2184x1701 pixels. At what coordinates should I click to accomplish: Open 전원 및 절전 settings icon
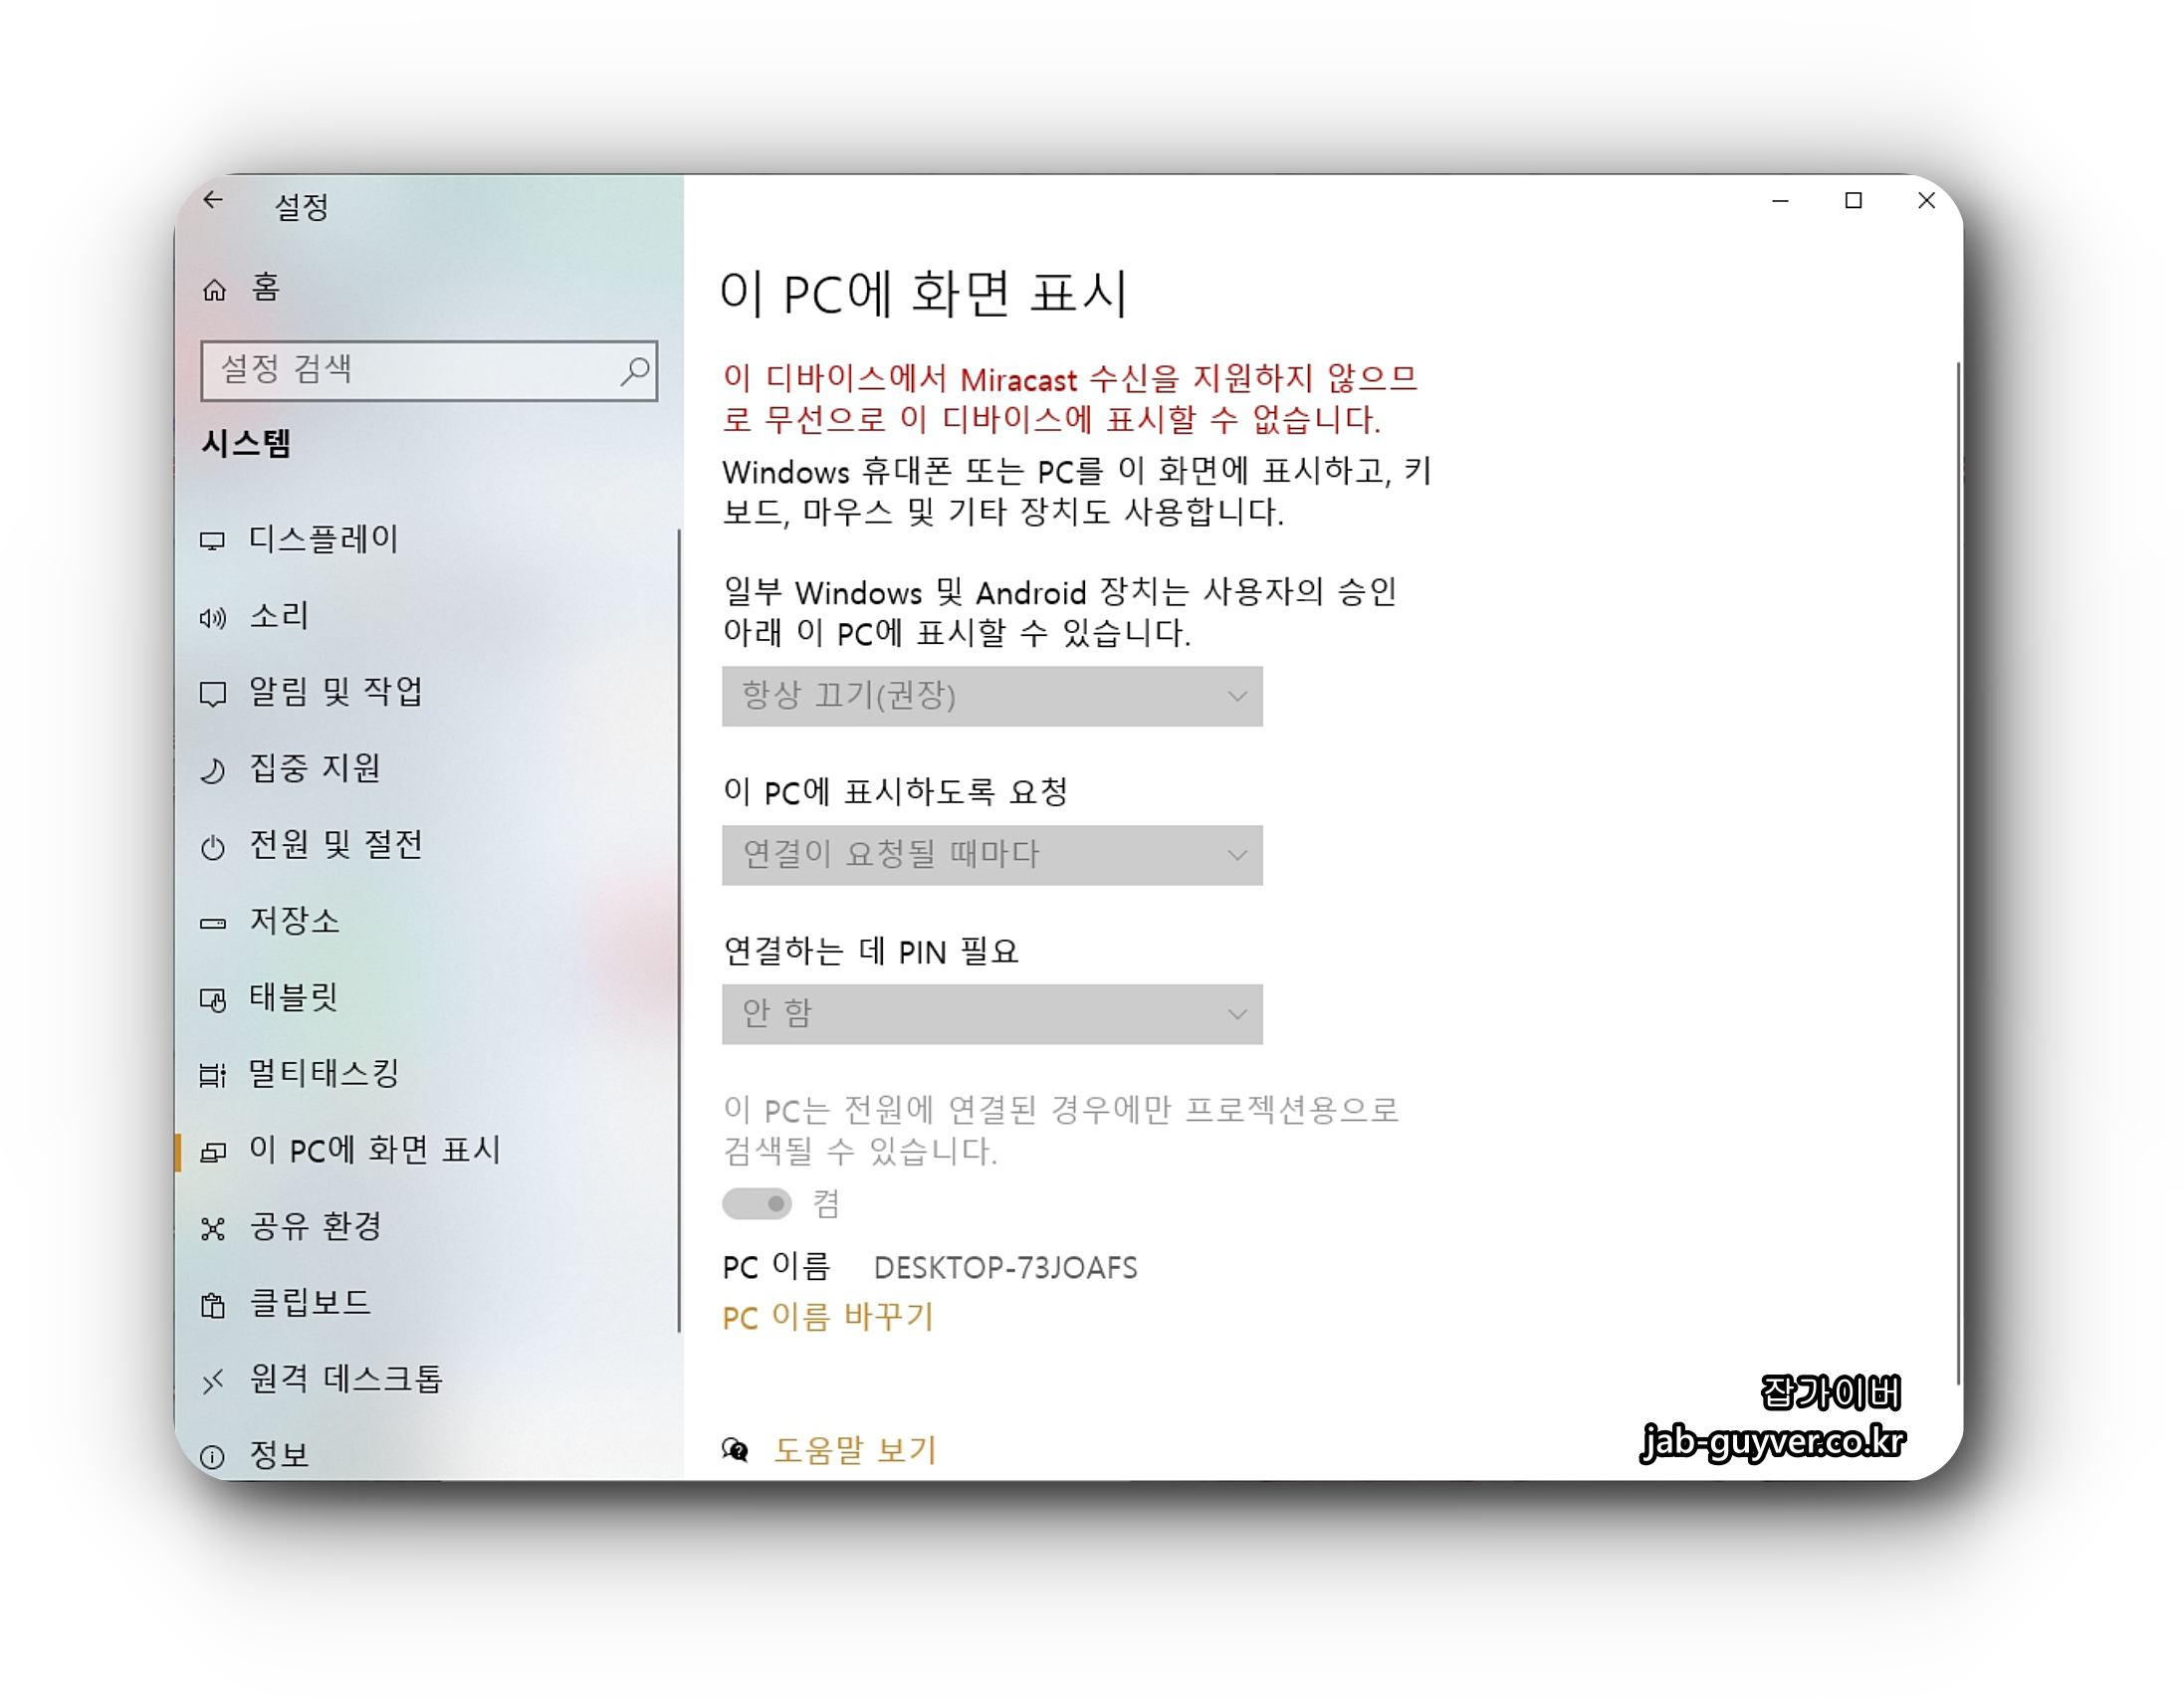coord(215,846)
